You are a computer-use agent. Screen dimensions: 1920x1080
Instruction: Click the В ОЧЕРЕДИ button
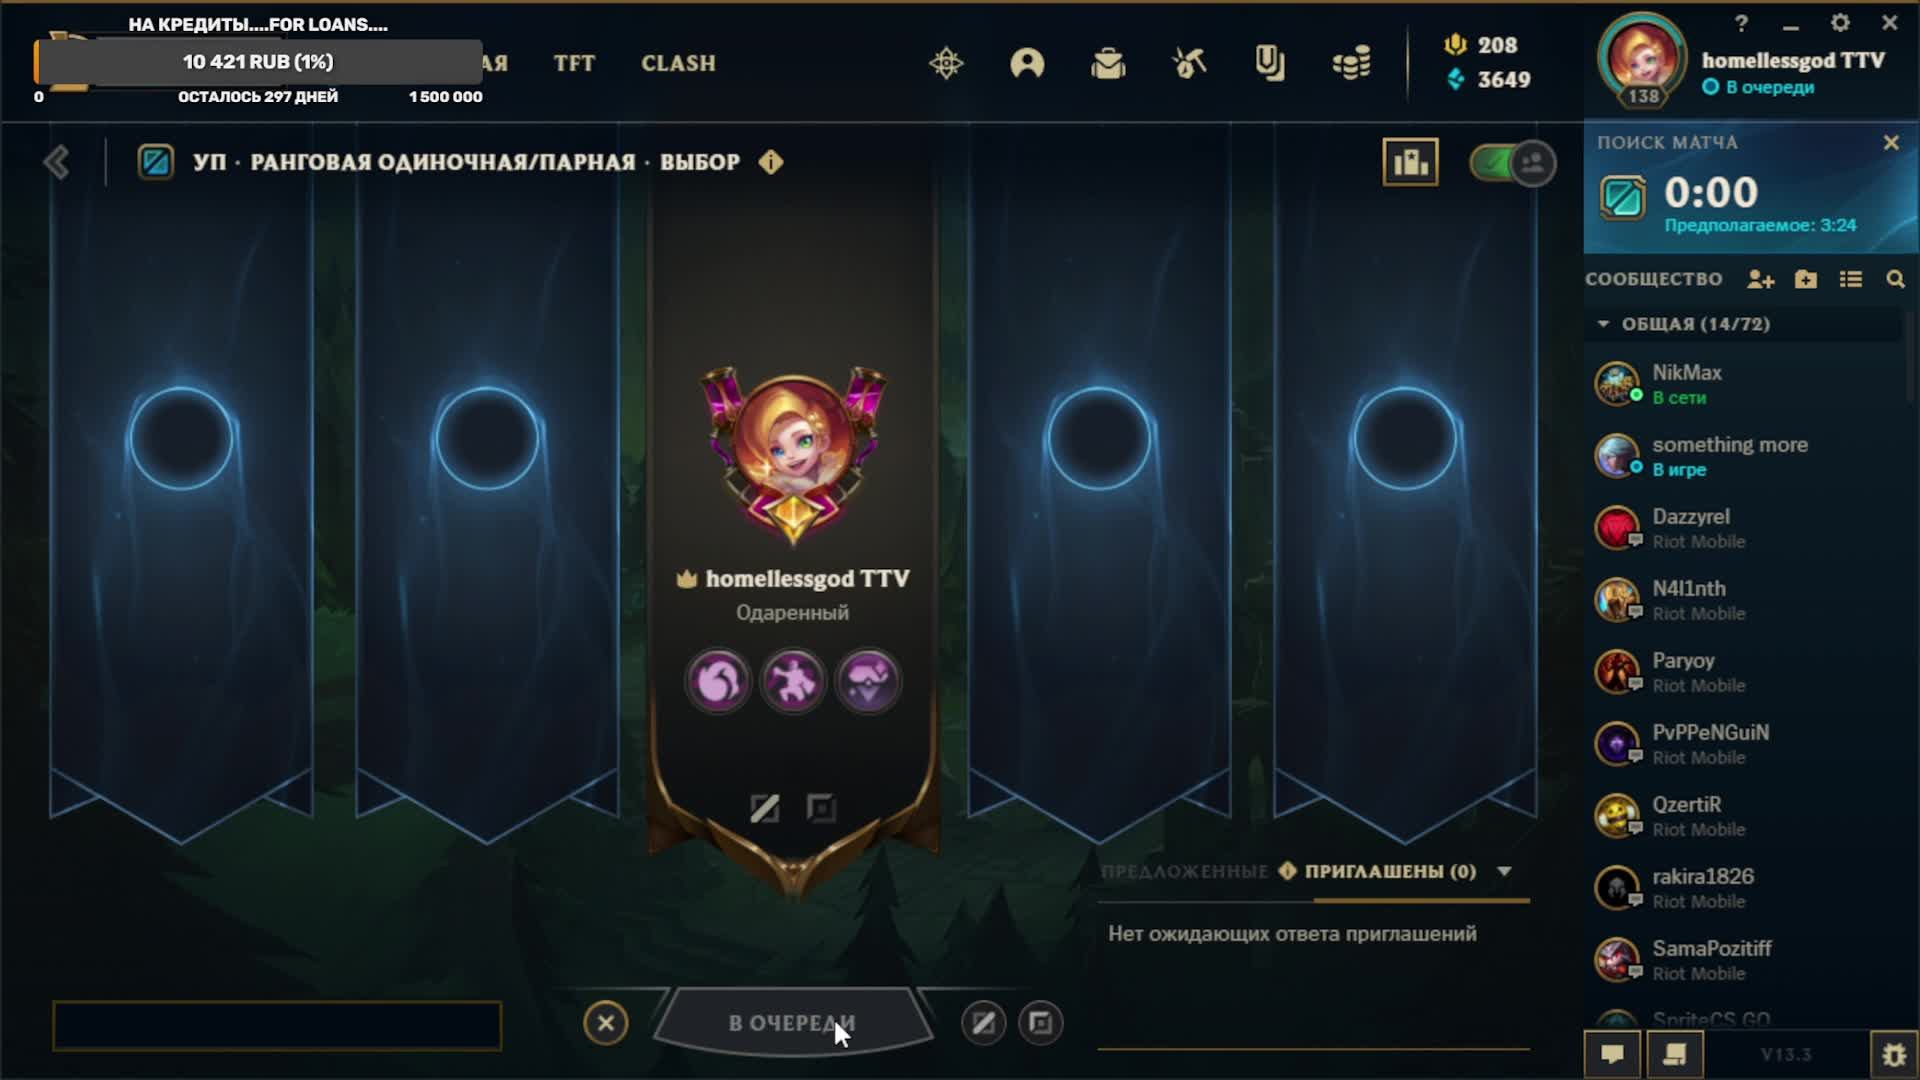(792, 1023)
